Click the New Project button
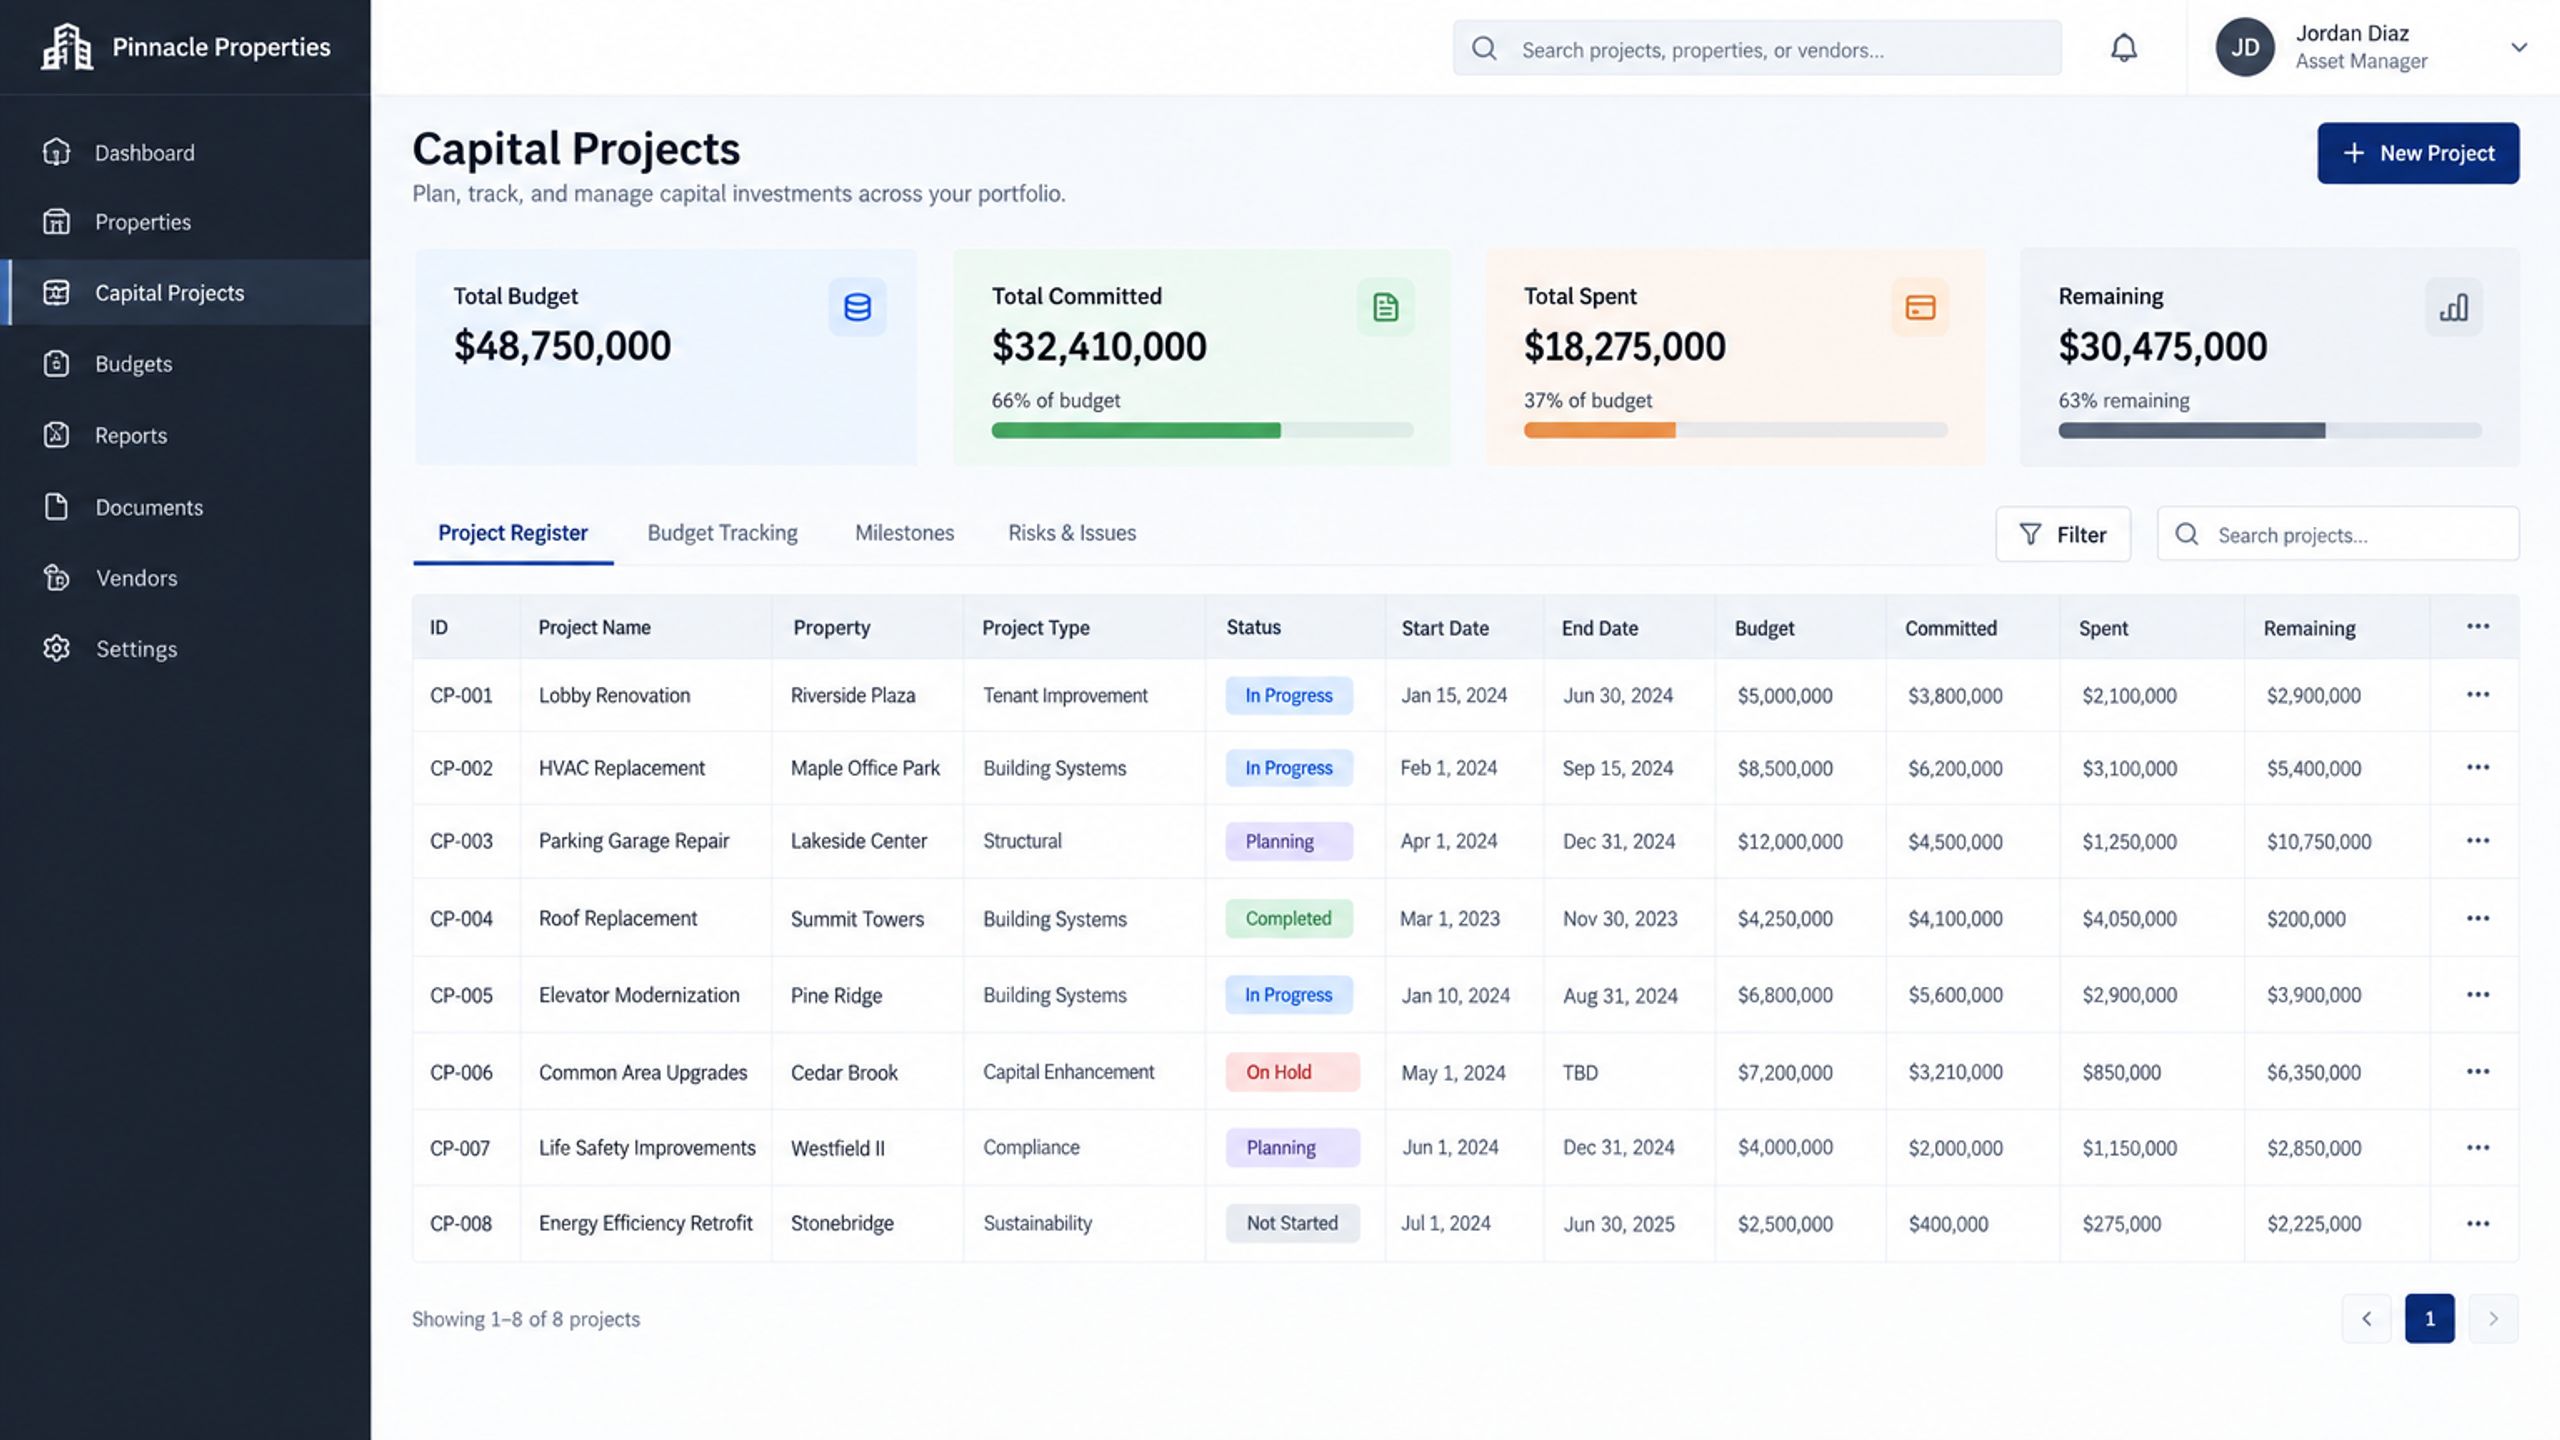Viewport: 2560px width, 1440px height. pos(2418,153)
